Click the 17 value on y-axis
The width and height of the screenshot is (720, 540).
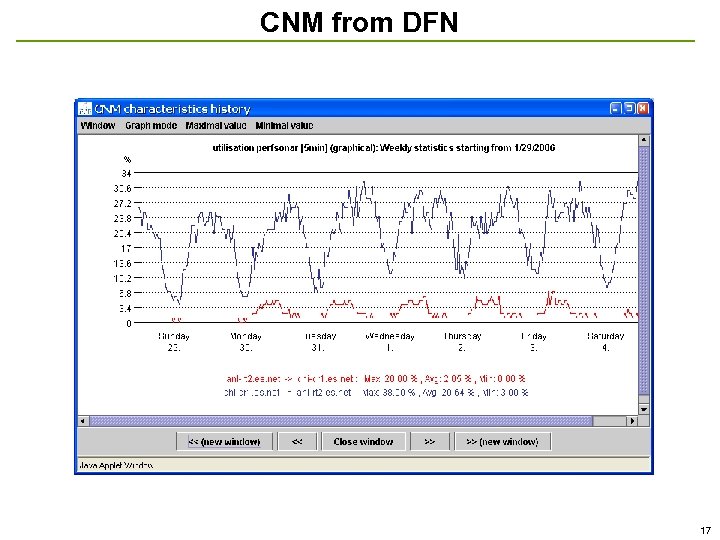tap(126, 248)
